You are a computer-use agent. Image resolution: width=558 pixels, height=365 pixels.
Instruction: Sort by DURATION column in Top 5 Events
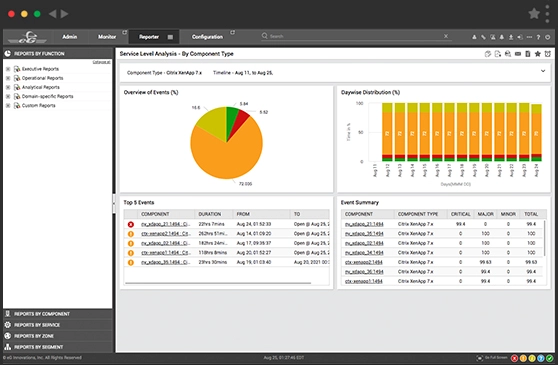click(x=213, y=214)
